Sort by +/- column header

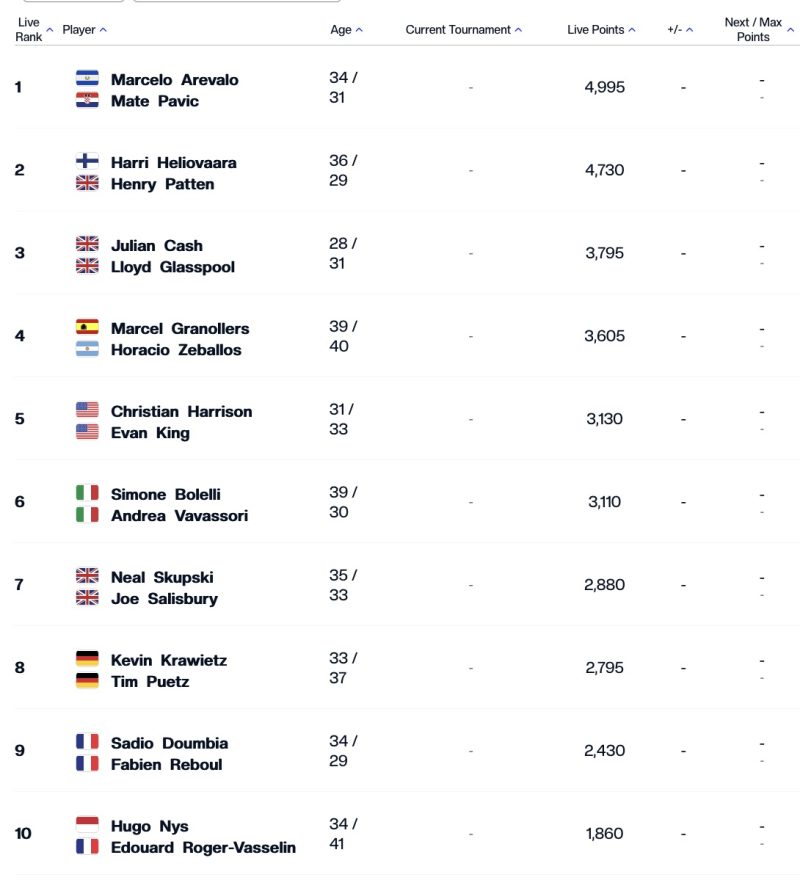pyautogui.click(x=680, y=30)
